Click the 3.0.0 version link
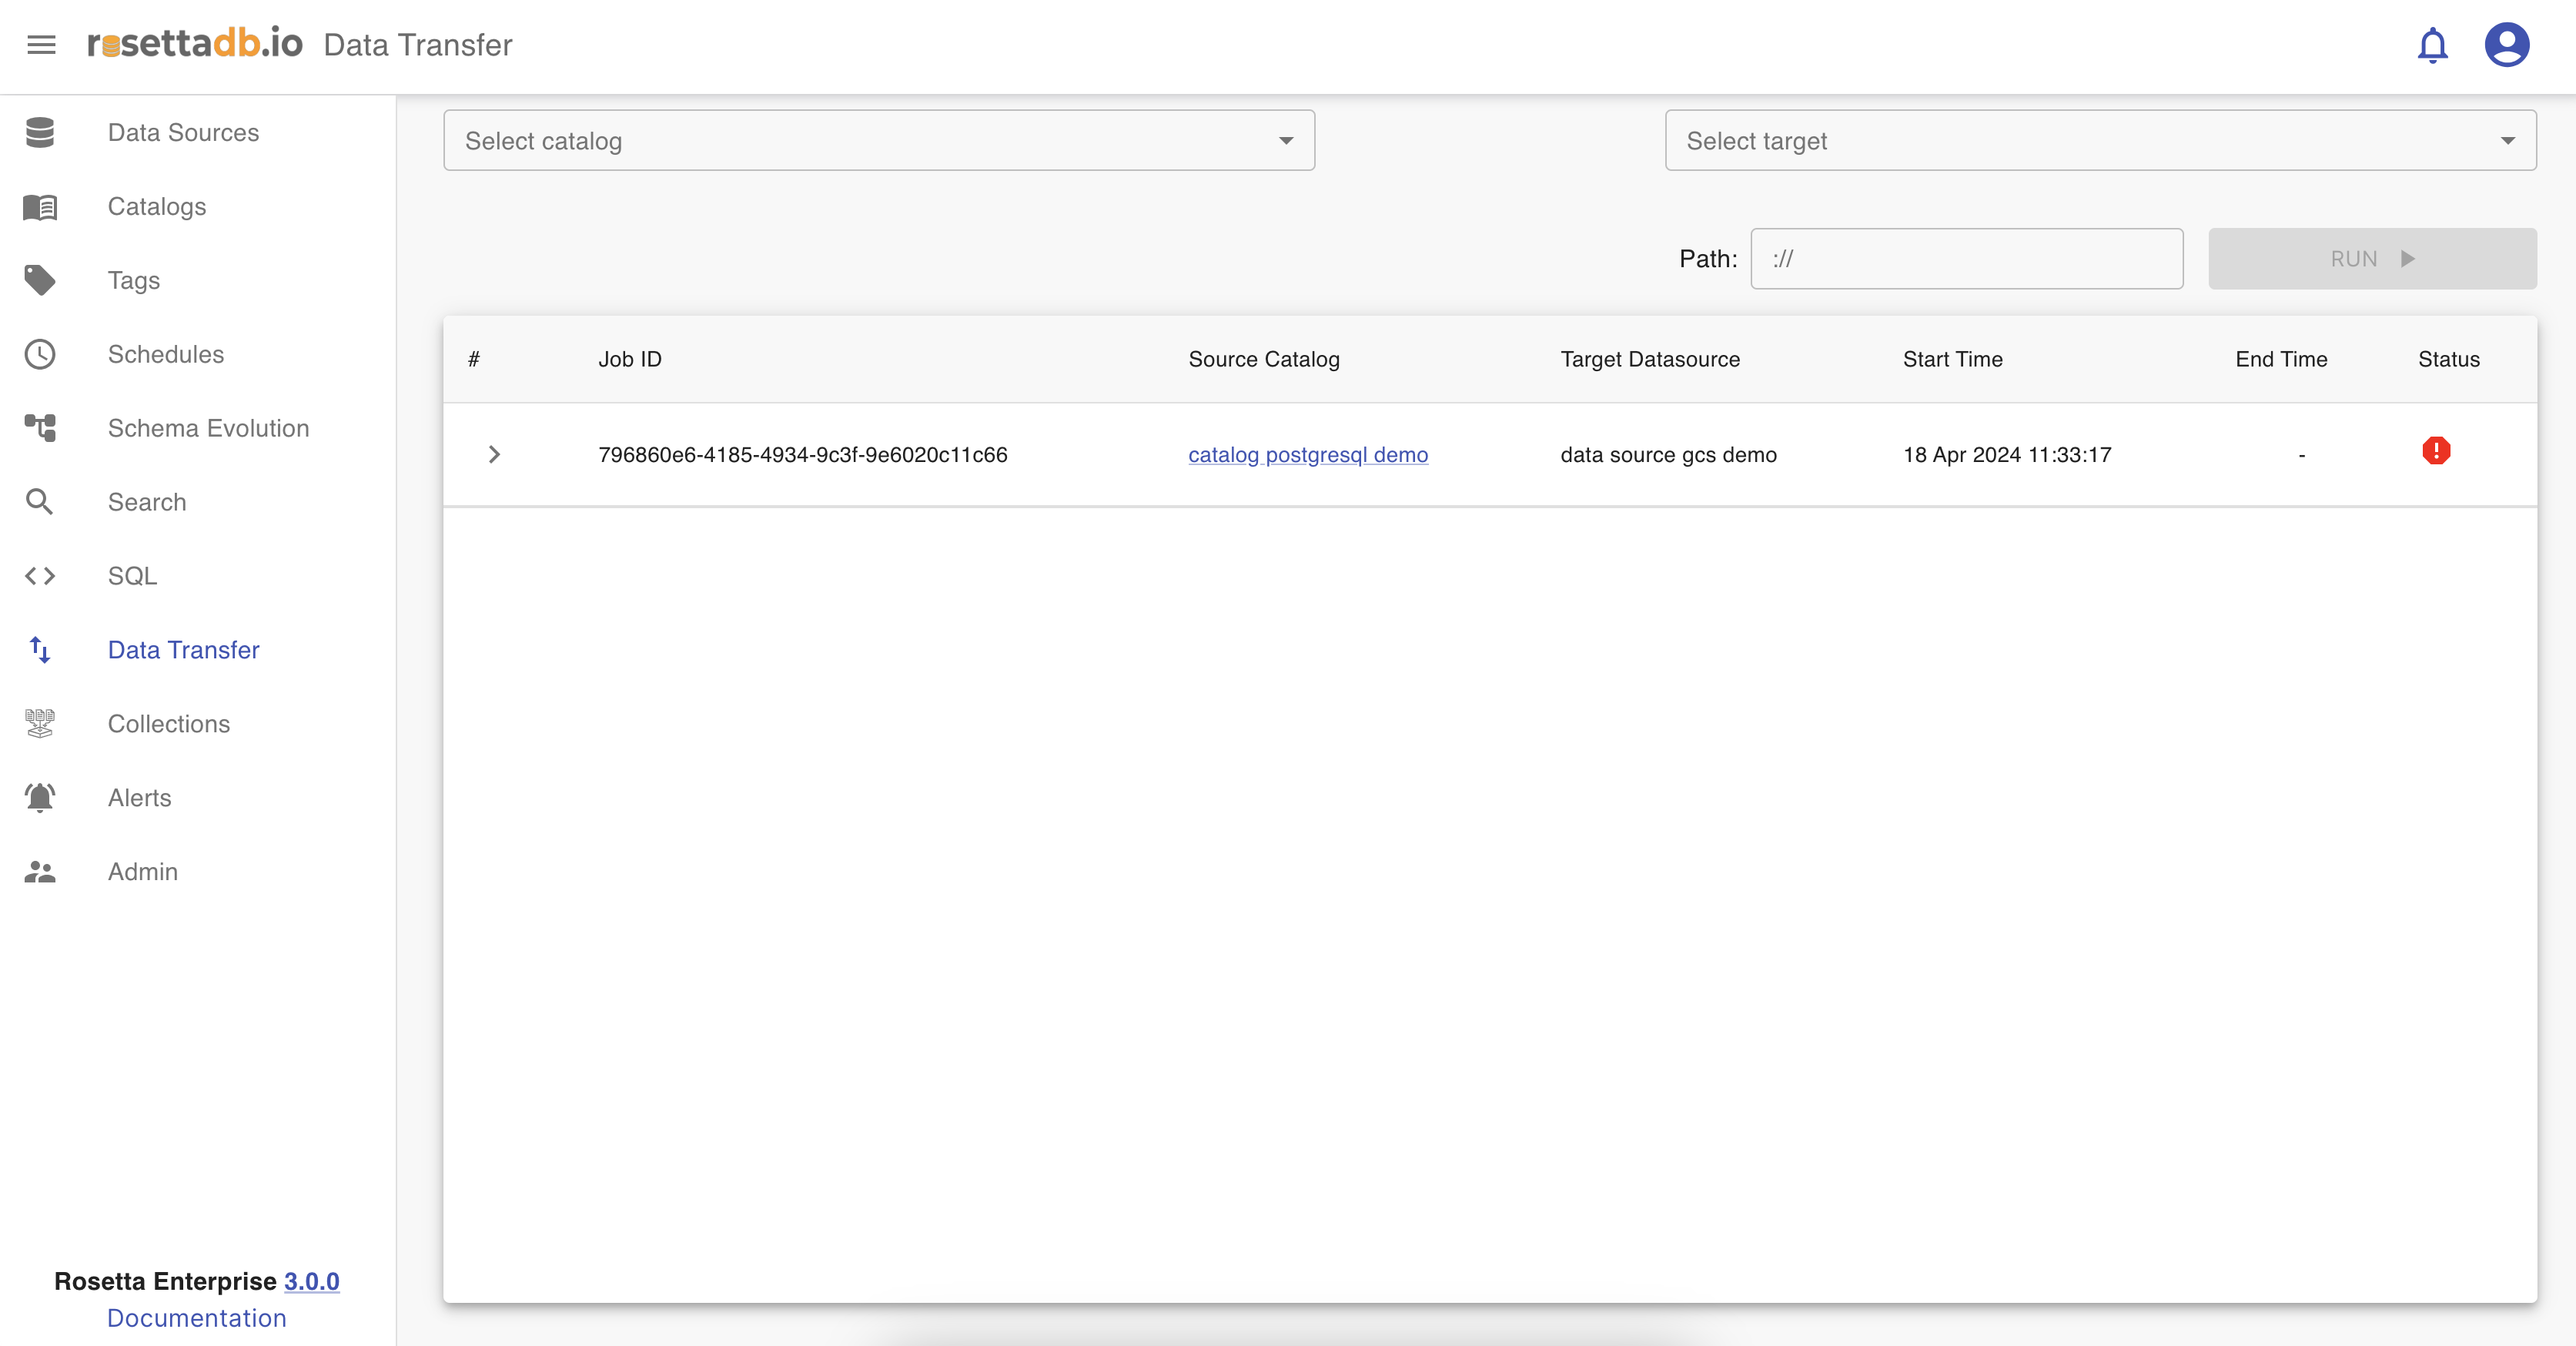2576x1346 pixels. click(311, 1281)
